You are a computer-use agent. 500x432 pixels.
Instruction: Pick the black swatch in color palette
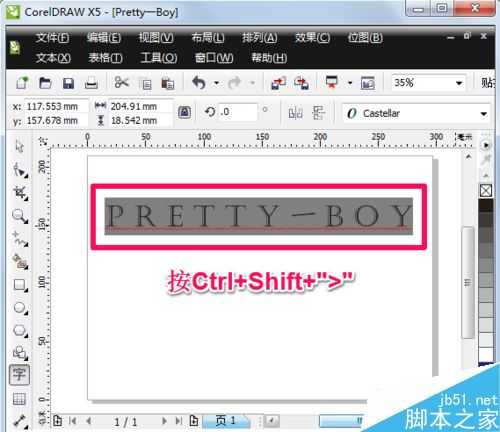coord(486,205)
